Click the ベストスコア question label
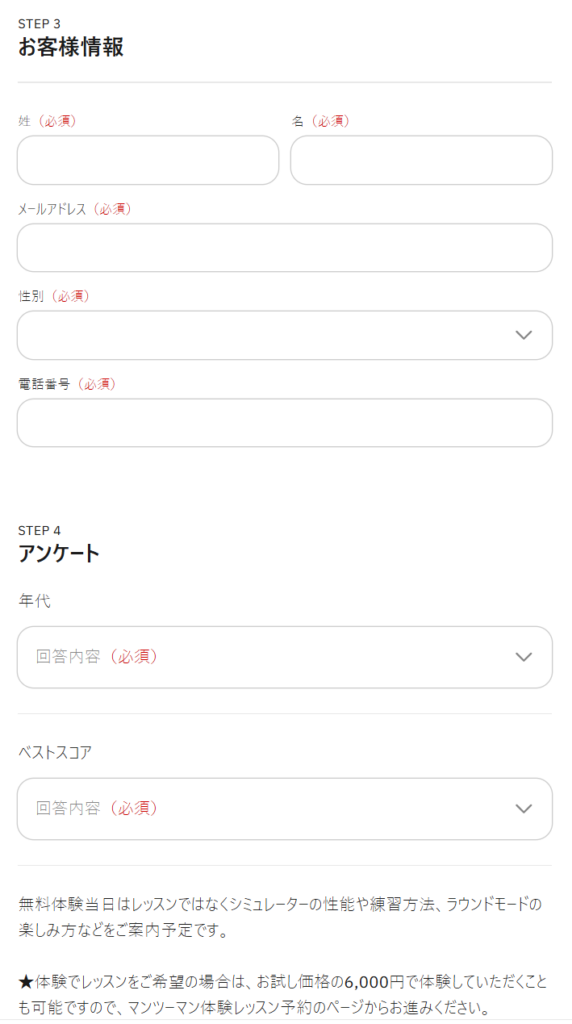The width and height of the screenshot is (572, 1024). click(55, 752)
